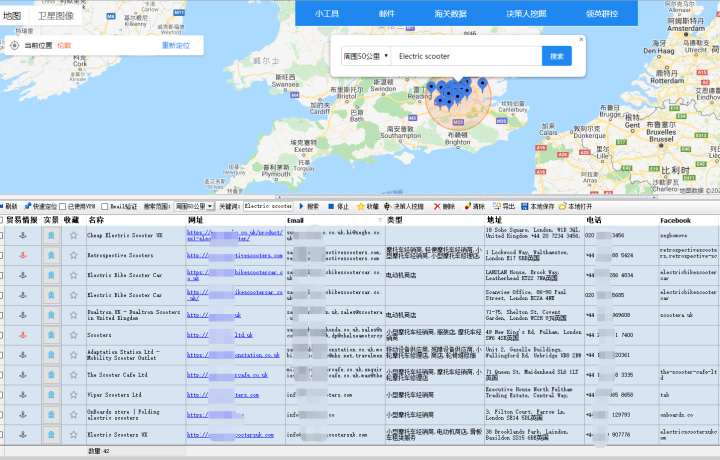Click the isolated easternmost map pin
The height and width of the screenshot is (460, 720).
482,84
